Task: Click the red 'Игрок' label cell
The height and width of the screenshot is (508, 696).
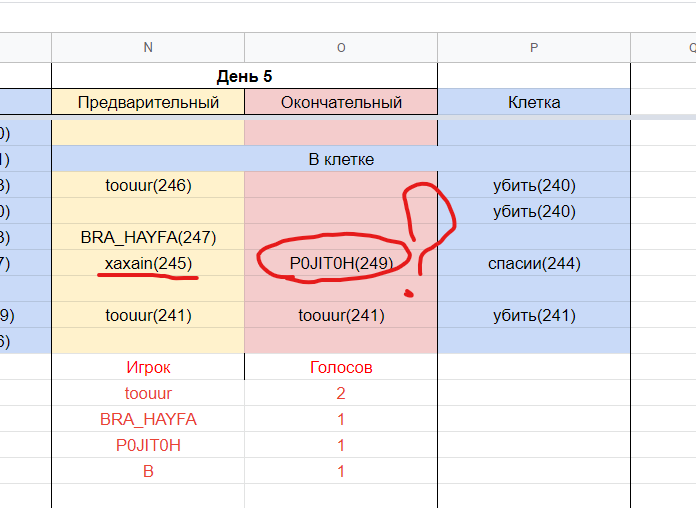Action: pos(148,367)
